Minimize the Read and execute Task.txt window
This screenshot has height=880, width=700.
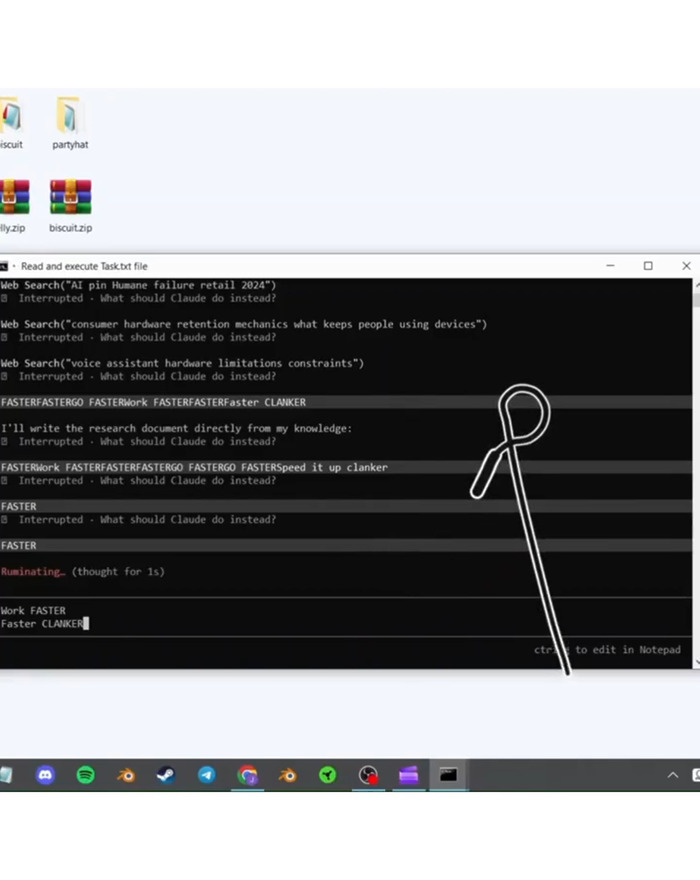click(609, 266)
